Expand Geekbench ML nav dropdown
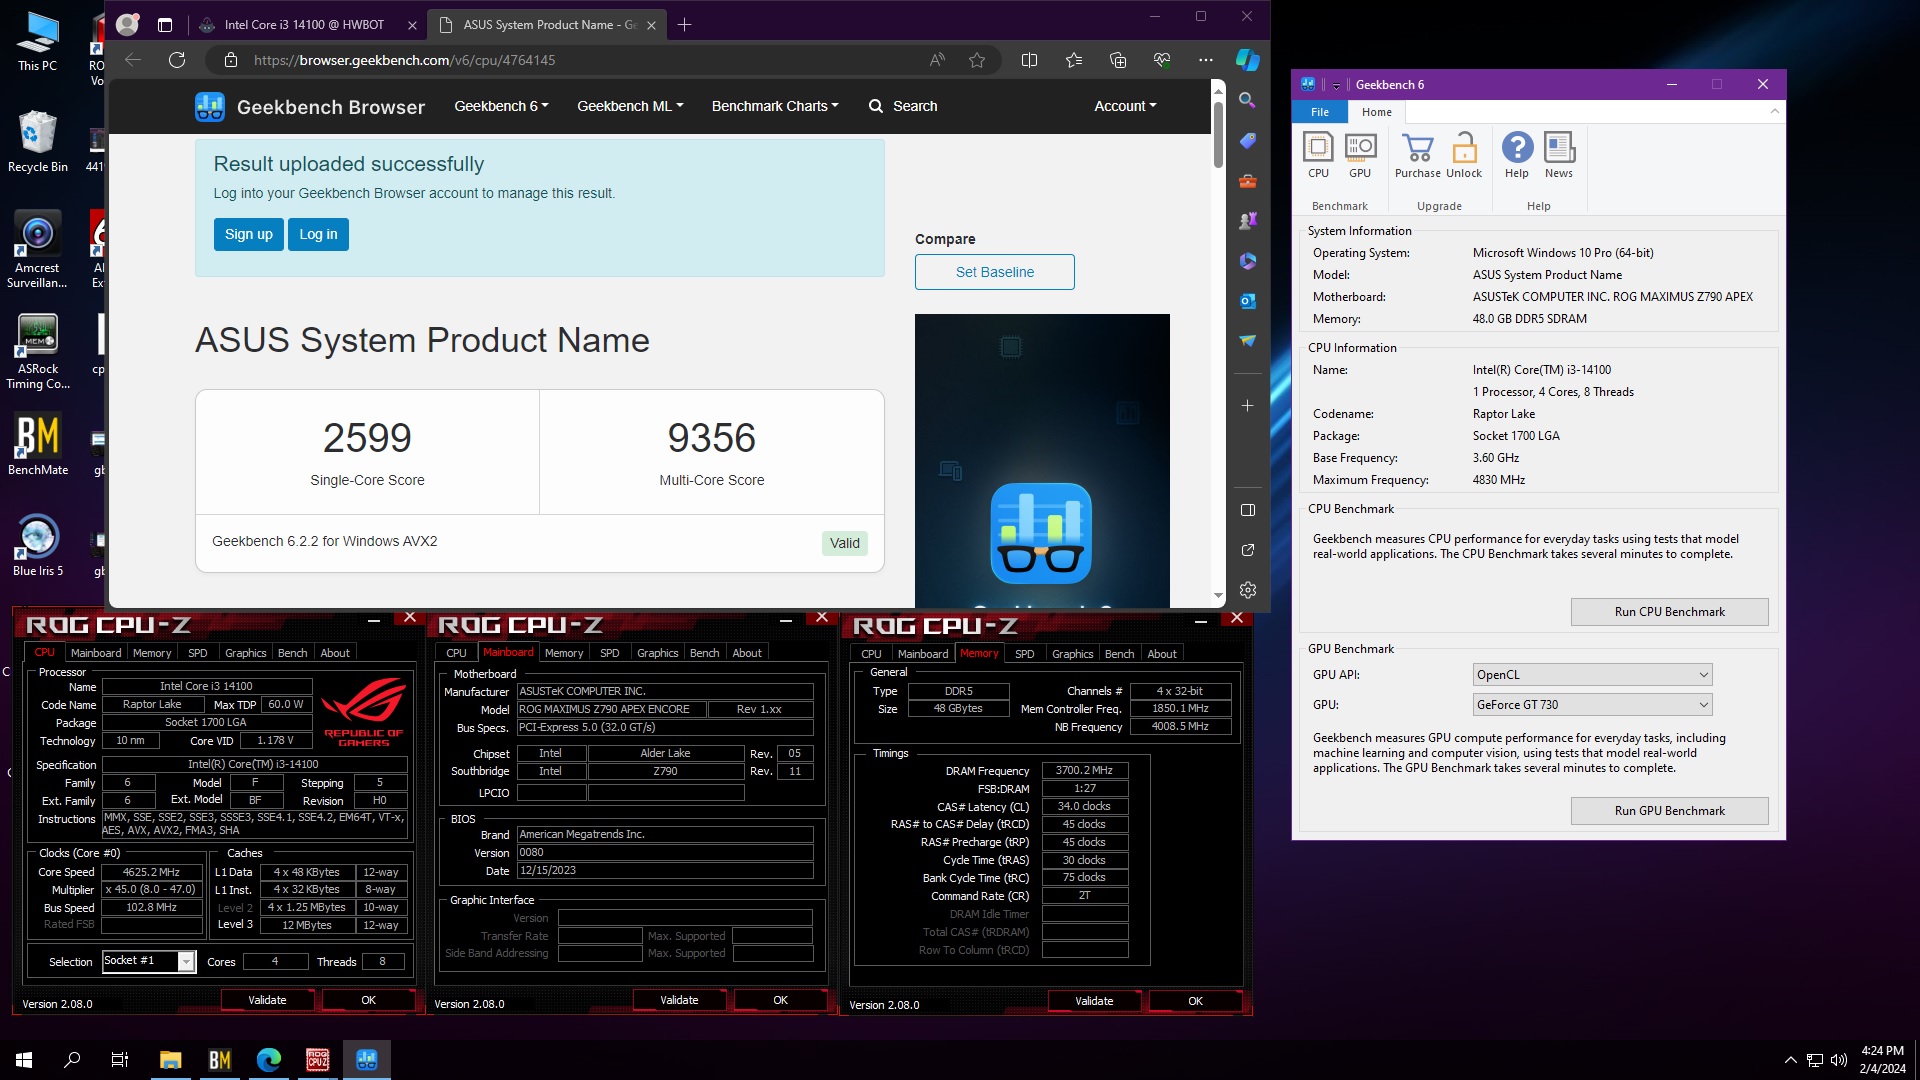 click(630, 106)
